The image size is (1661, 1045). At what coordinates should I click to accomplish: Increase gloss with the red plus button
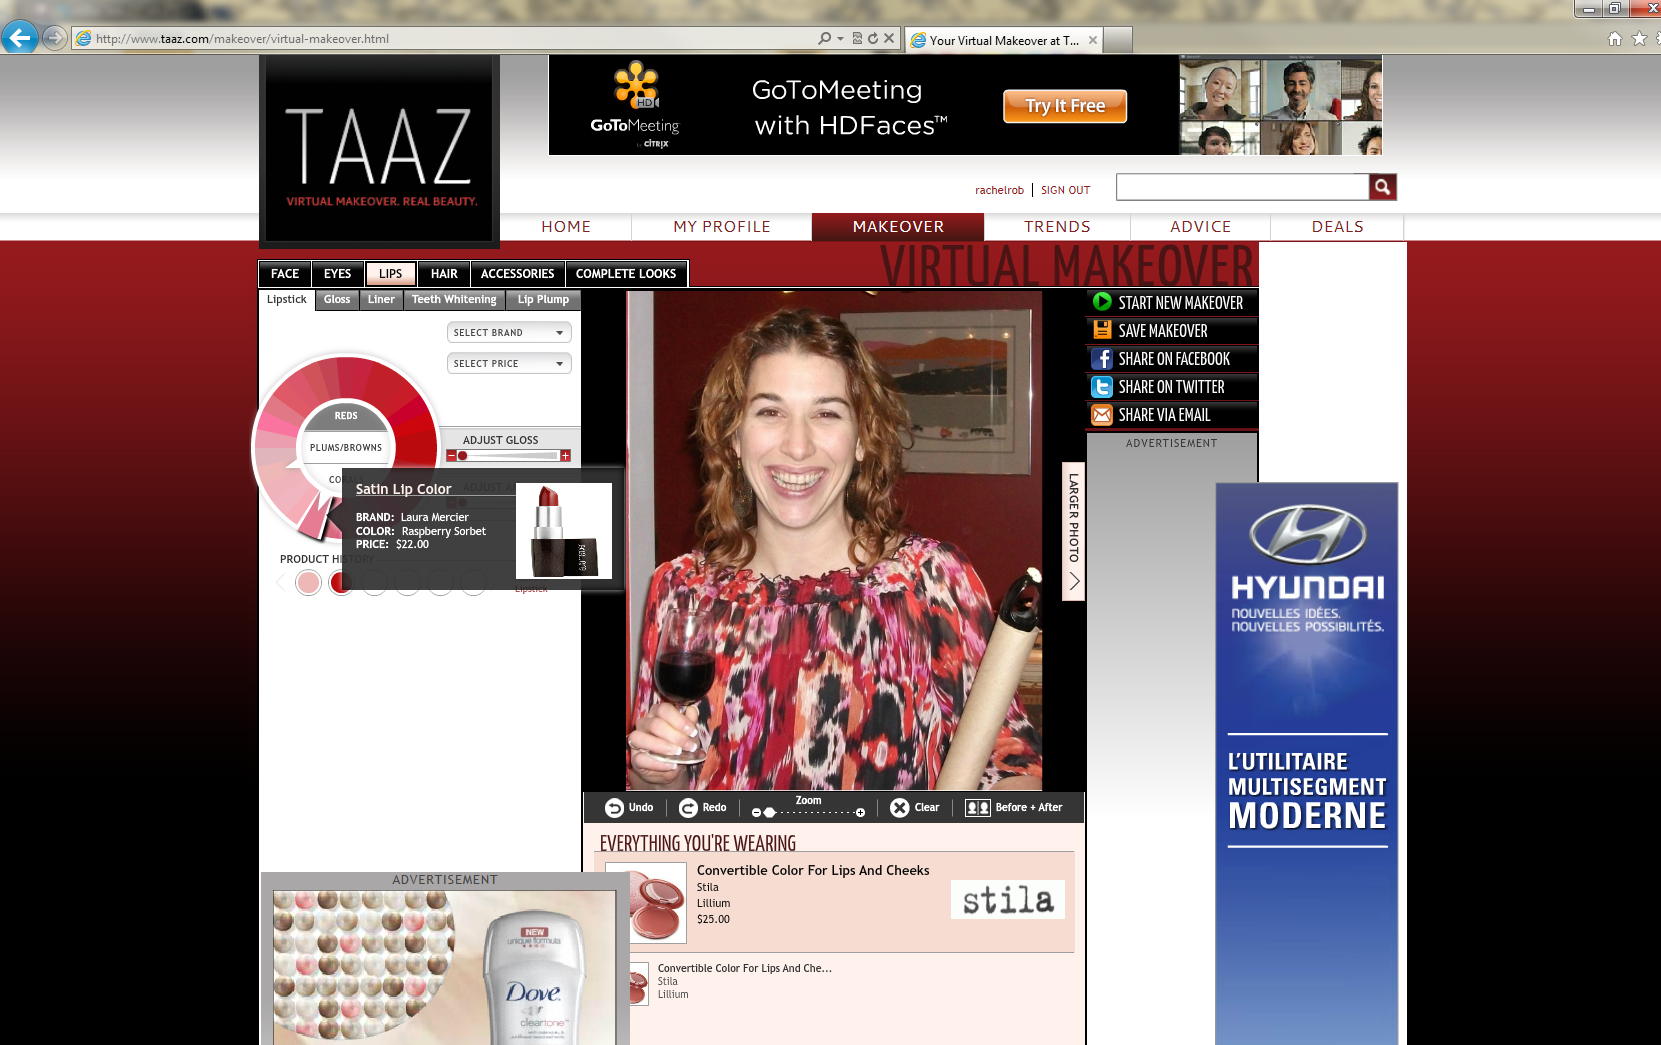(x=565, y=456)
